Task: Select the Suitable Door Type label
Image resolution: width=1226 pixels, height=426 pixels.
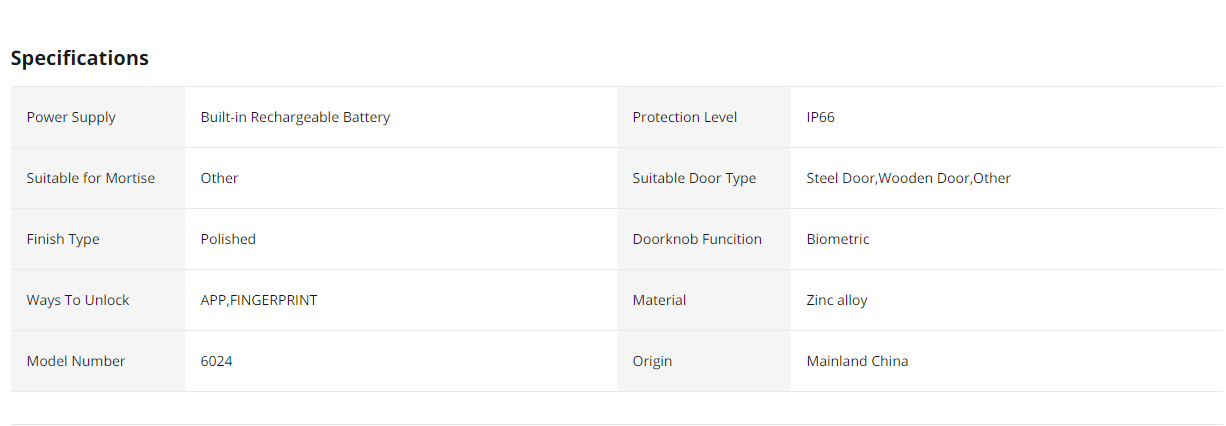Action: [x=694, y=178]
